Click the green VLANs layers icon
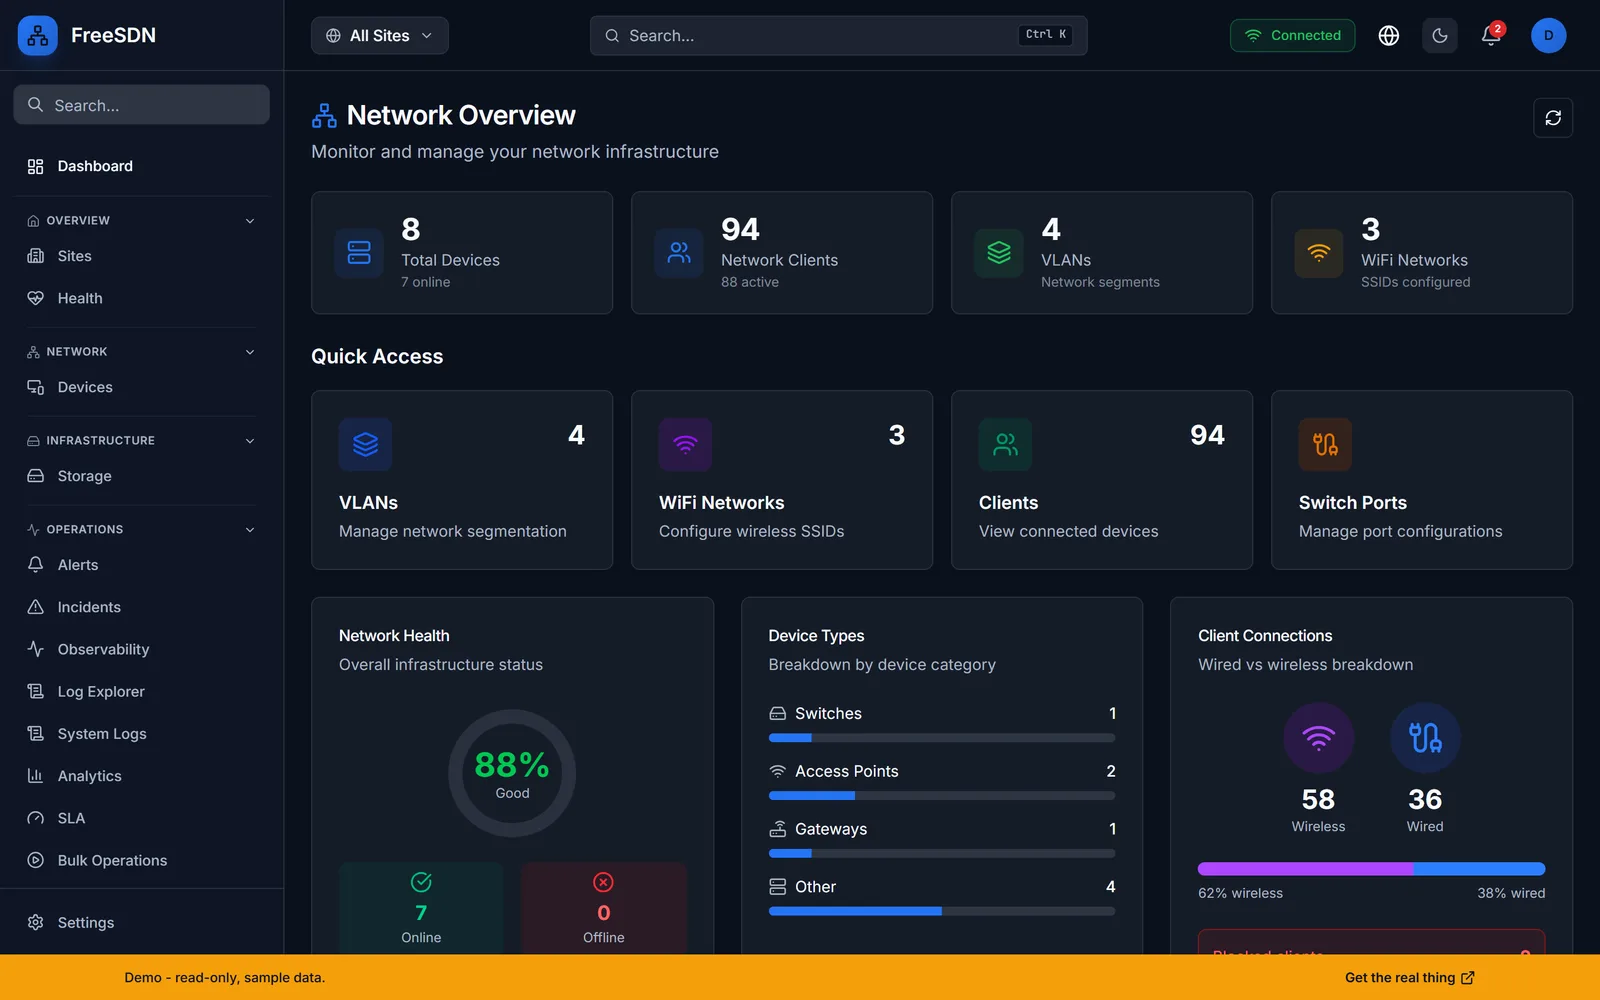This screenshot has width=1600, height=1000. (x=999, y=253)
